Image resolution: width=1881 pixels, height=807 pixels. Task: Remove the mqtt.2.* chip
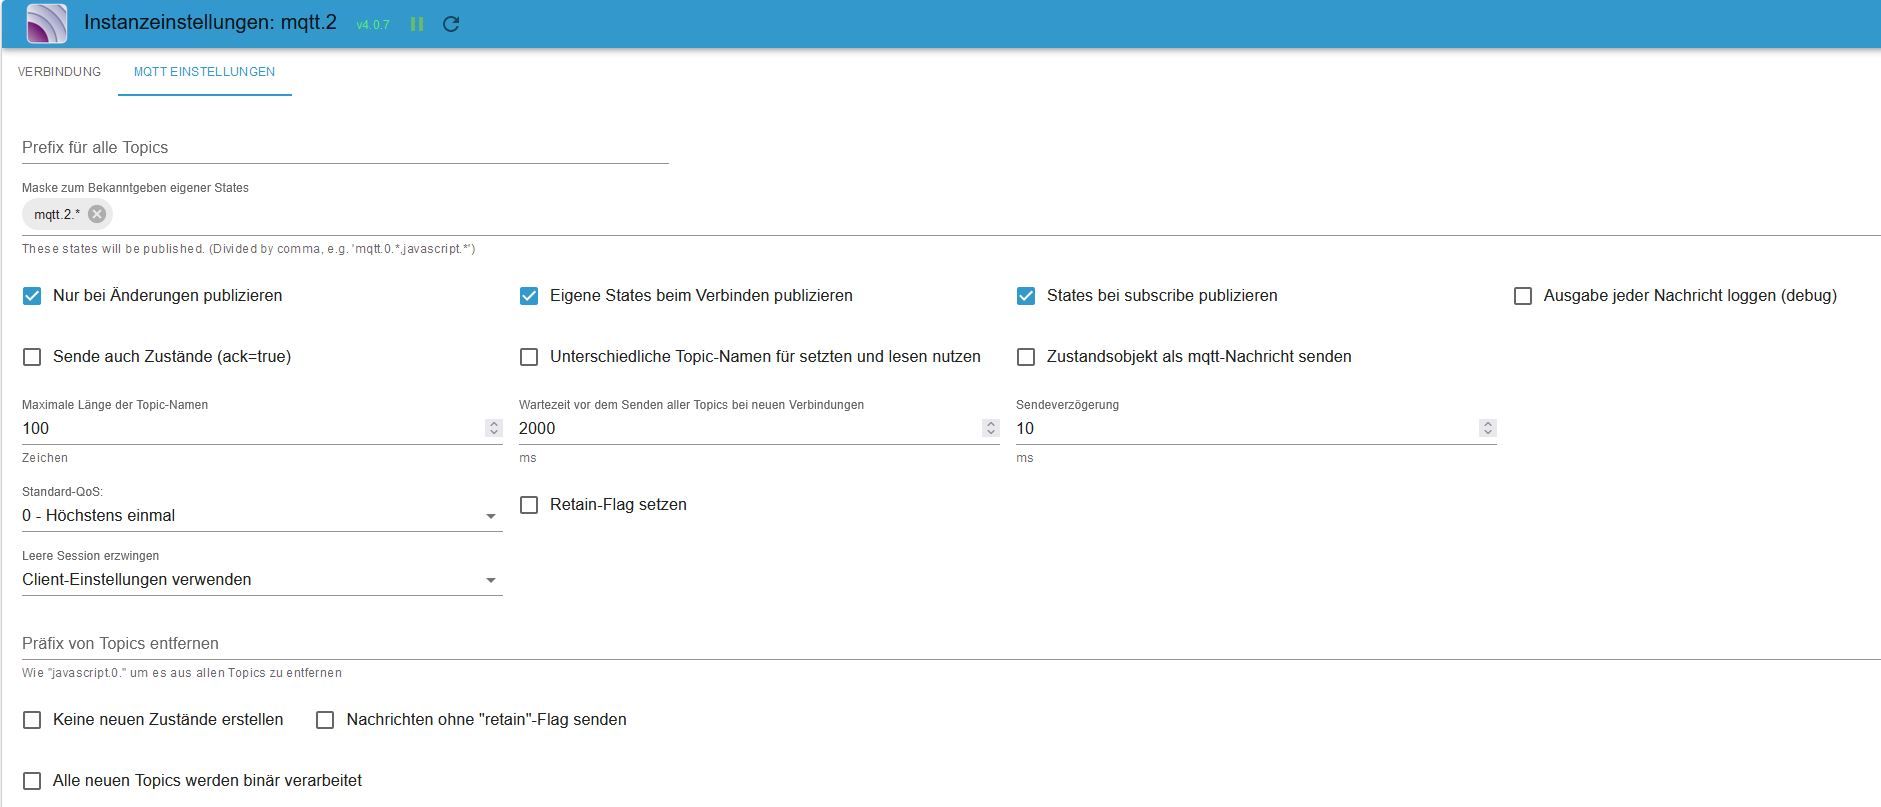point(97,214)
